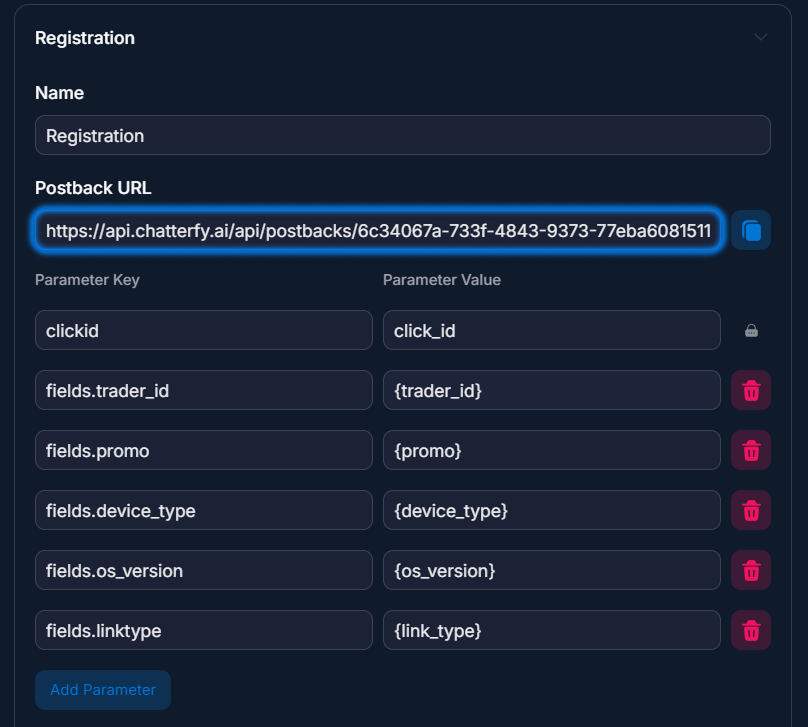This screenshot has width=808, height=727.
Task: Delete the fields.trader_id parameter row
Action: (751, 391)
